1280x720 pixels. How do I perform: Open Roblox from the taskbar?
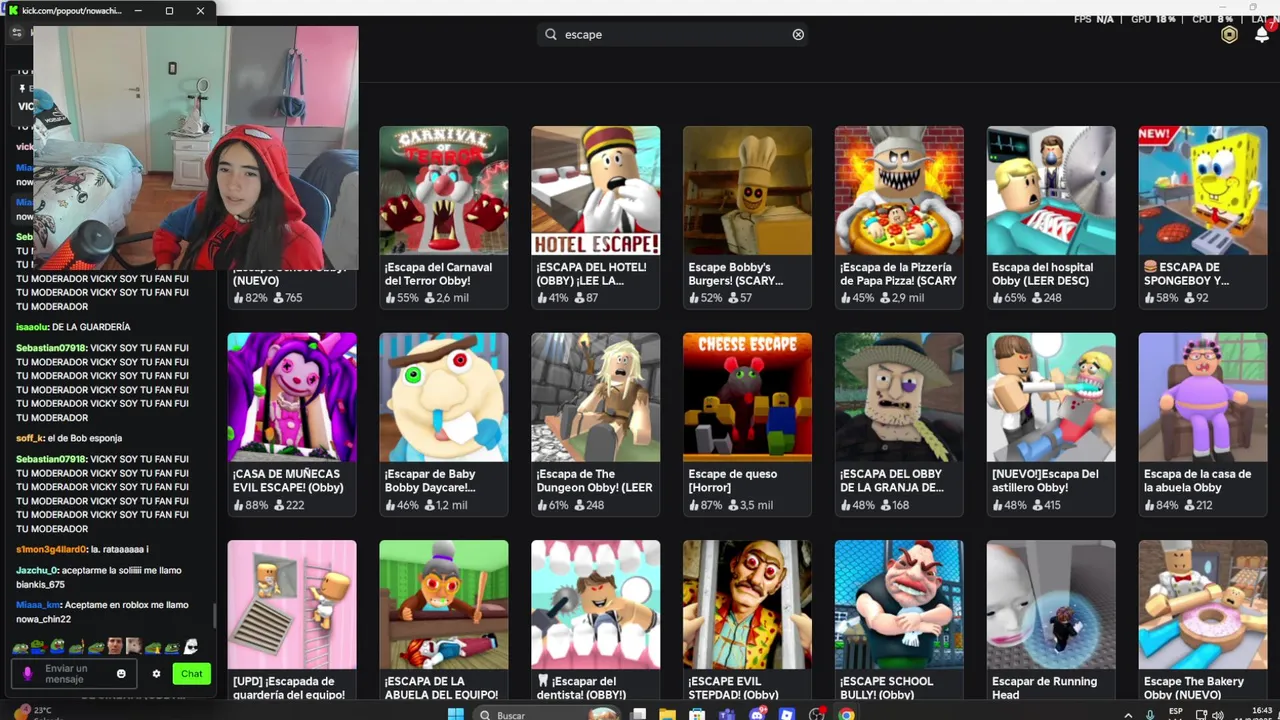coord(787,714)
